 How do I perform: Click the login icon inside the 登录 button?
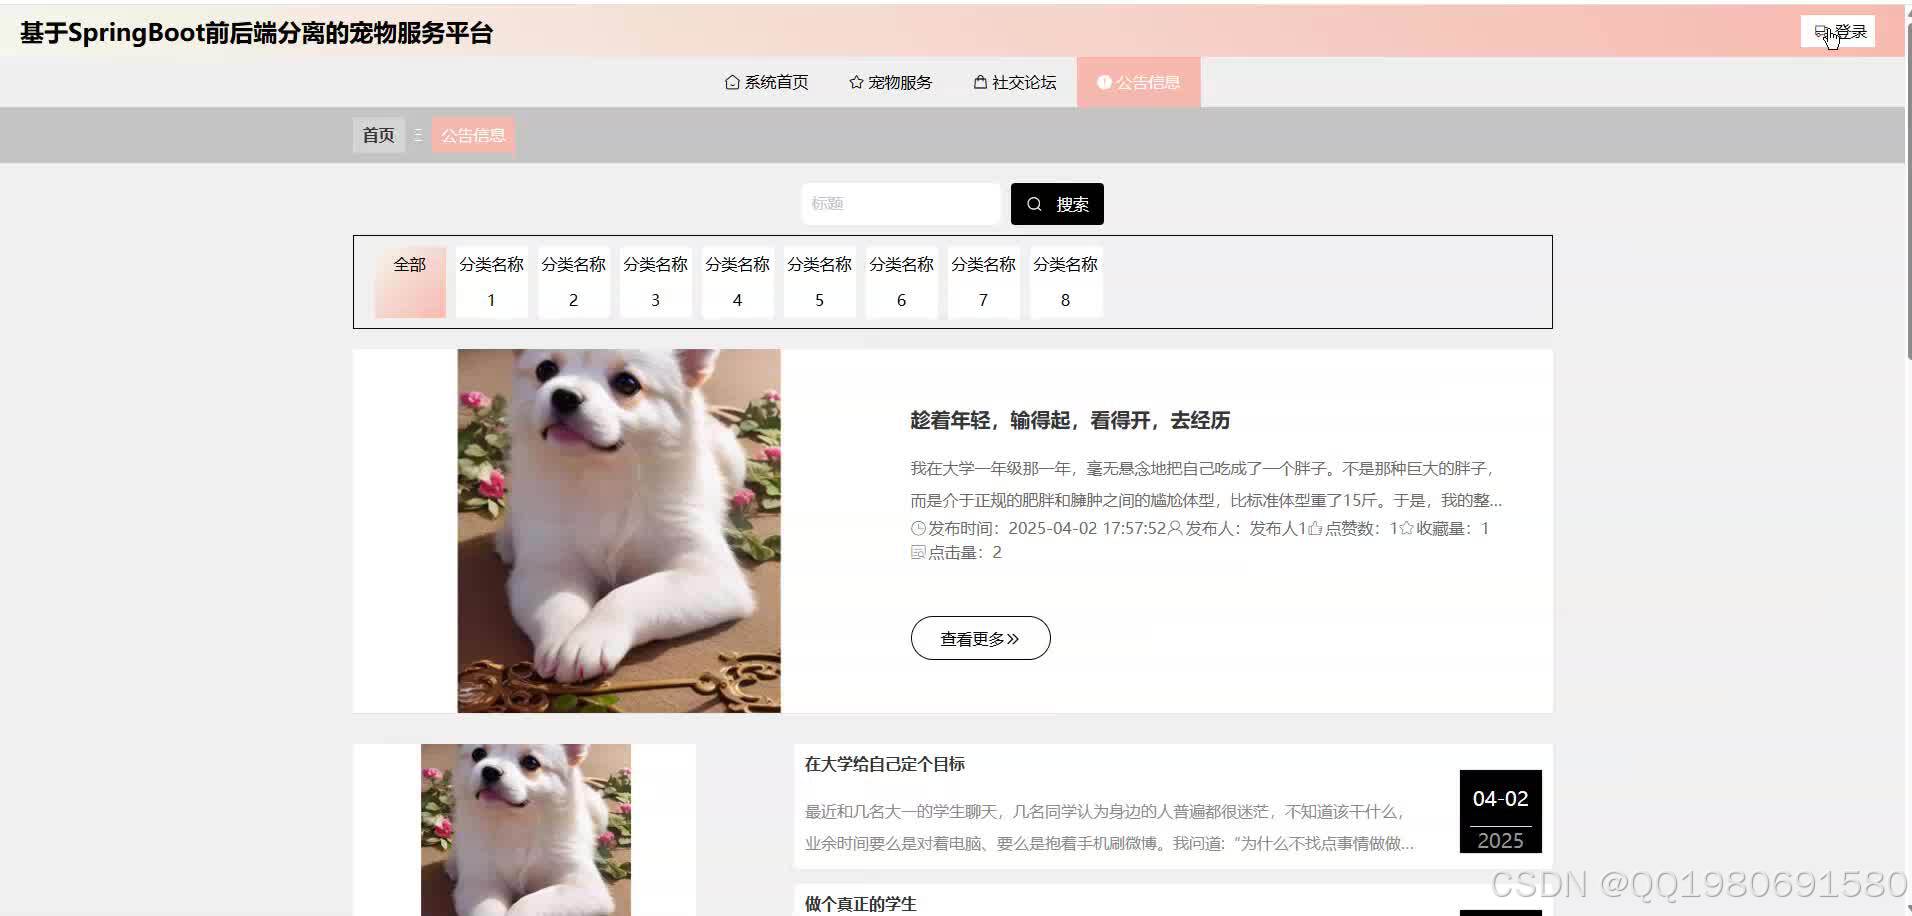click(1819, 31)
